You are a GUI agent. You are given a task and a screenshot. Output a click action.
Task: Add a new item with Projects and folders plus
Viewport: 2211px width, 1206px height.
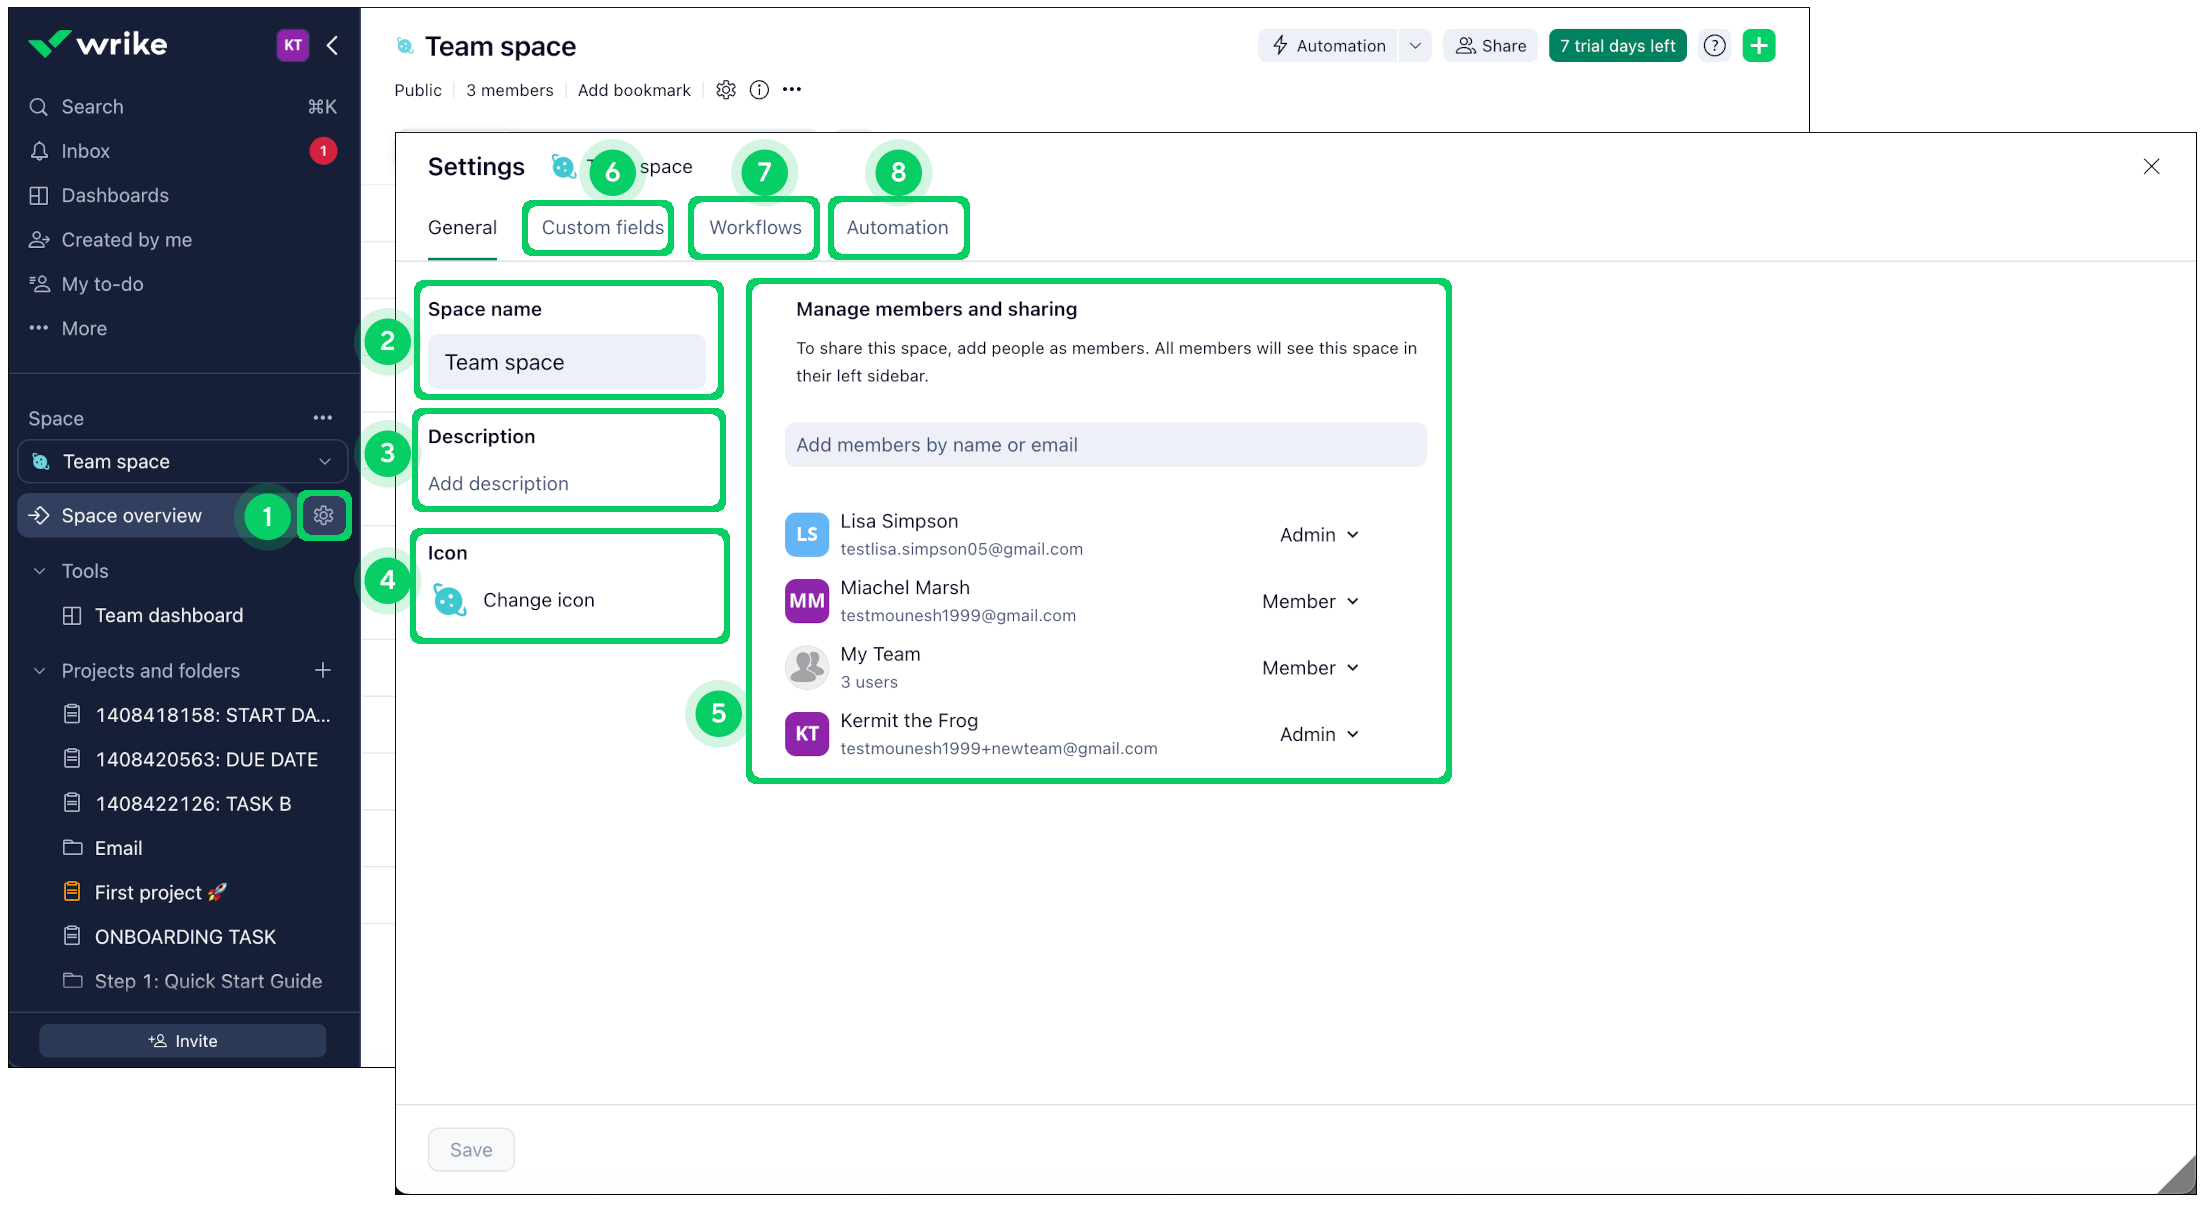click(322, 670)
